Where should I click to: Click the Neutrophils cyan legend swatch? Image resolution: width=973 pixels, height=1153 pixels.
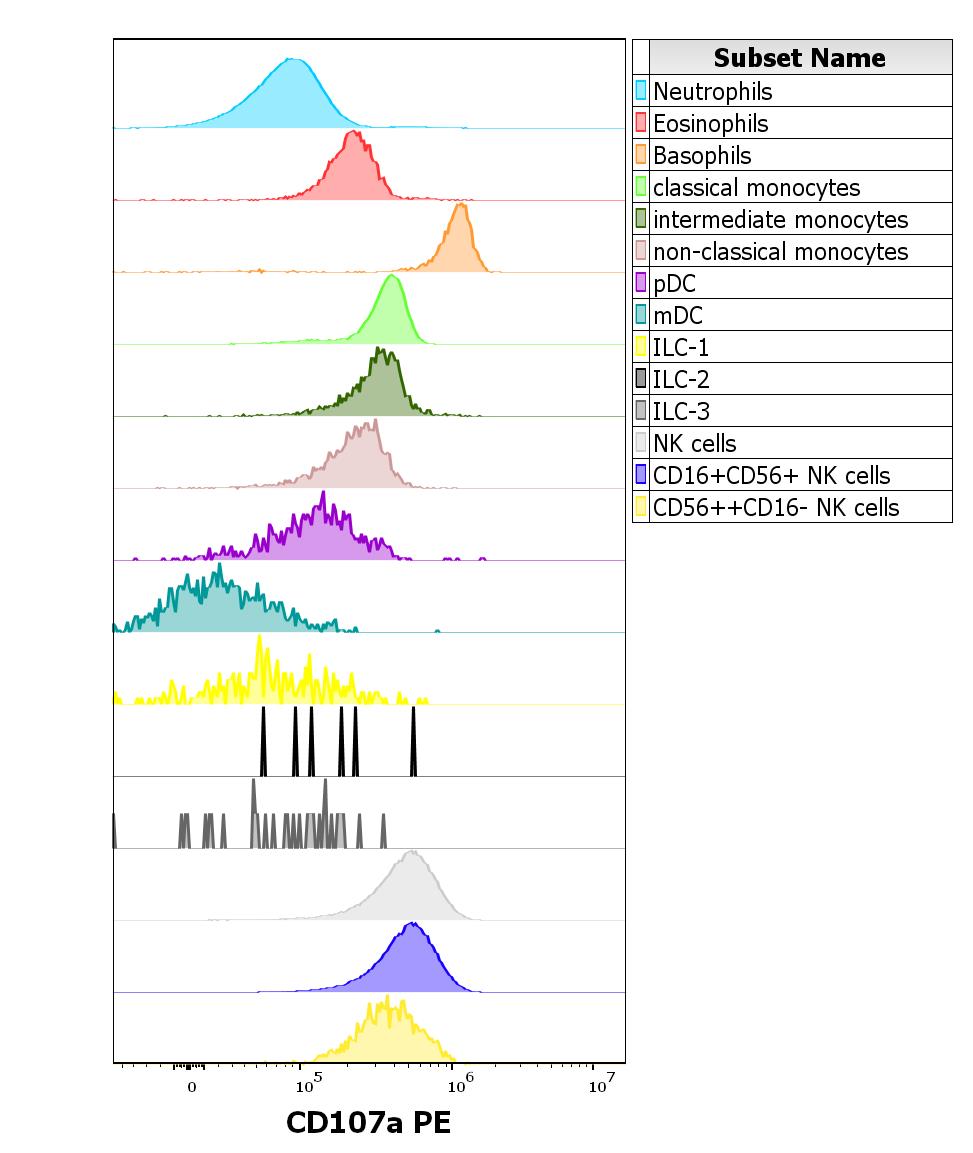click(641, 91)
